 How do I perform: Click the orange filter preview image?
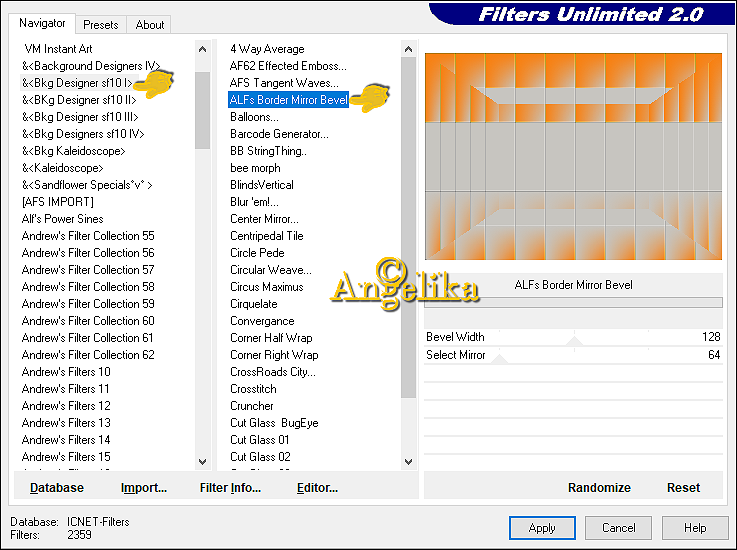[x=573, y=157]
